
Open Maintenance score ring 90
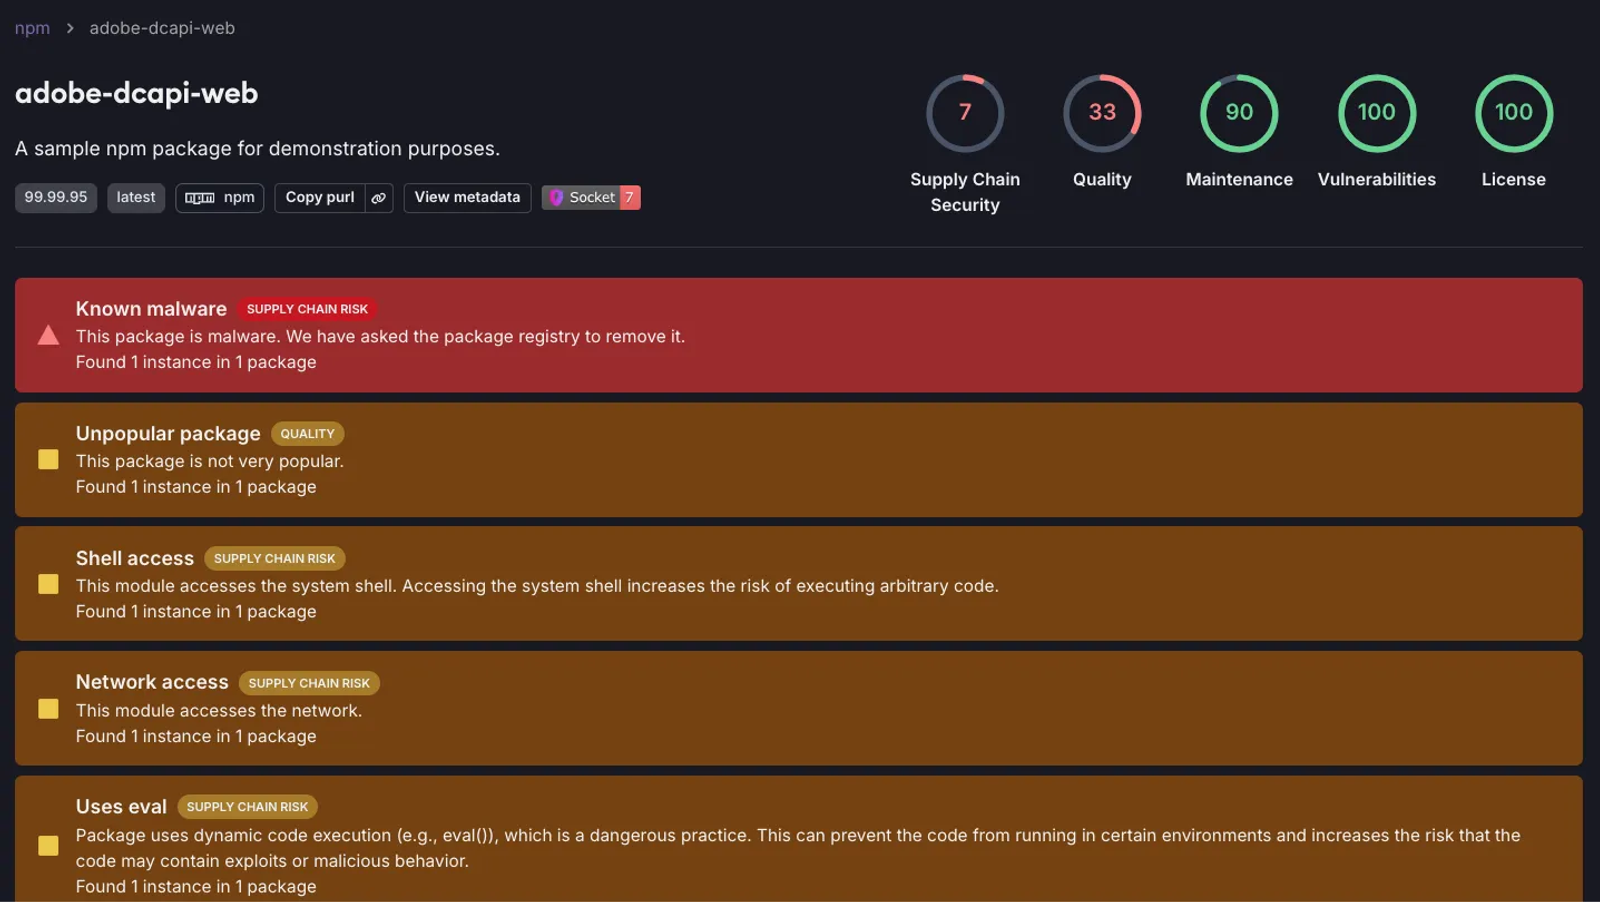1239,113
